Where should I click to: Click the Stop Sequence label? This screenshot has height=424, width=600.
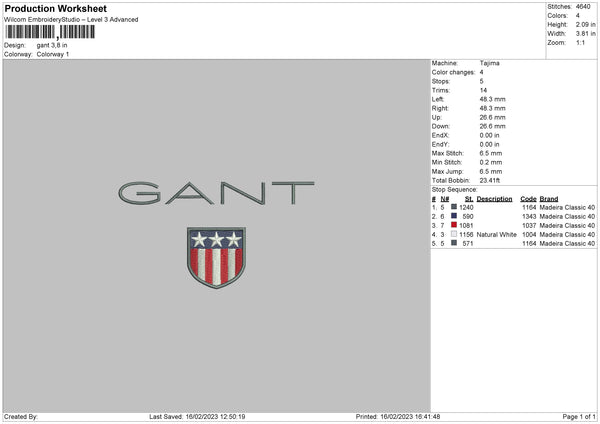455,190
